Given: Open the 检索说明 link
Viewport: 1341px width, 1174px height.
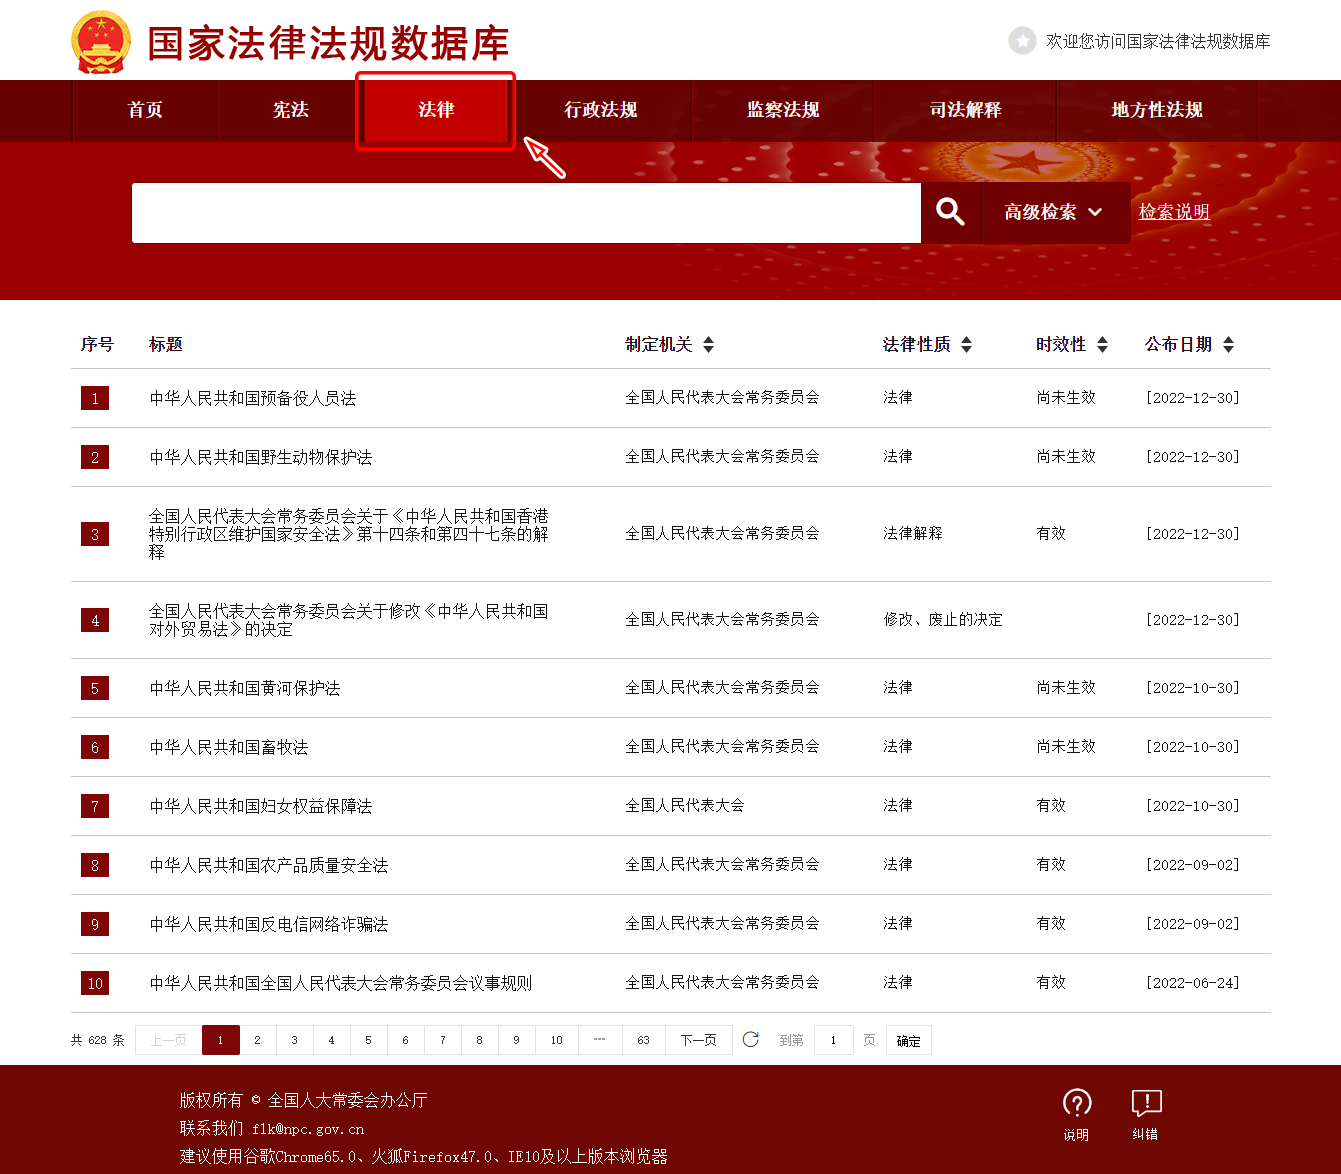Looking at the screenshot, I should (1174, 212).
